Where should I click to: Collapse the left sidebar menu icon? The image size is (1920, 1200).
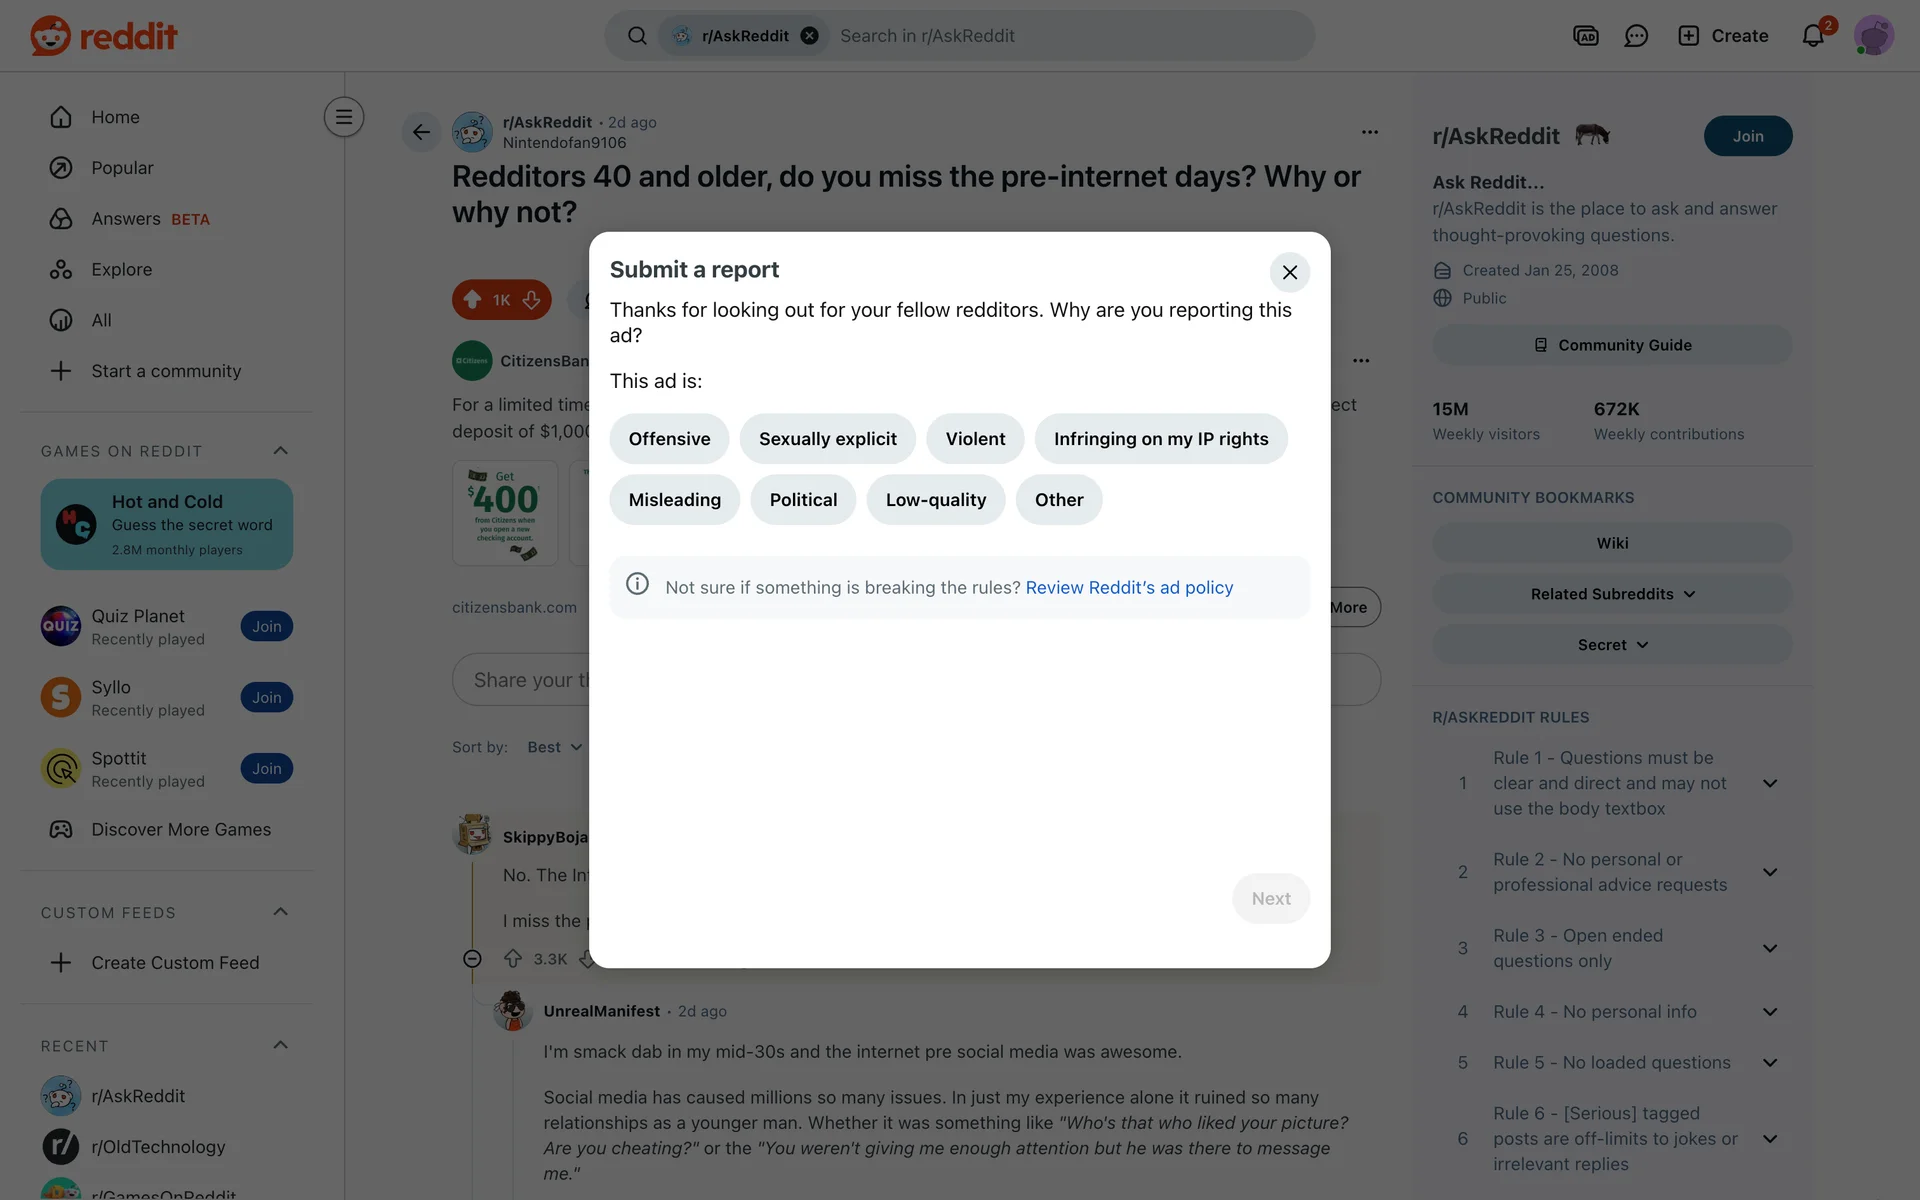(343, 117)
